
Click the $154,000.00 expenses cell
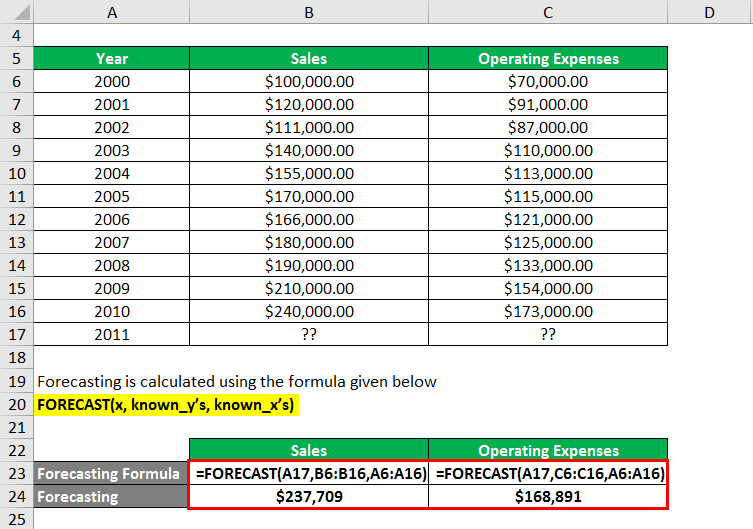point(548,288)
